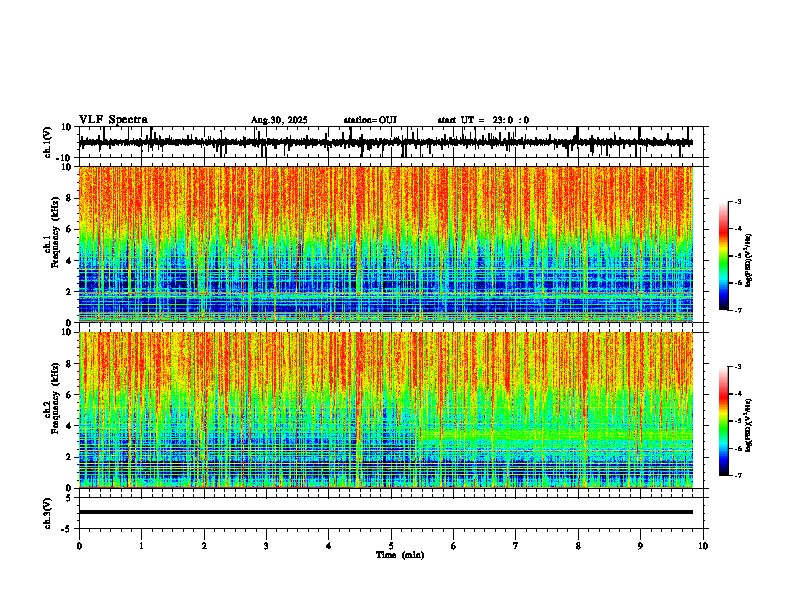Screen dimensions: 792x612
Task: Click the "4" kHz tick of ch.2 spectrogram
Action: (x=69, y=426)
